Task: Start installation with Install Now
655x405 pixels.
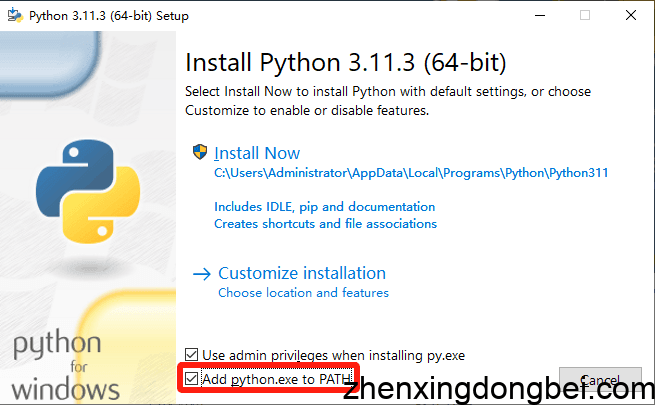Action: click(257, 153)
